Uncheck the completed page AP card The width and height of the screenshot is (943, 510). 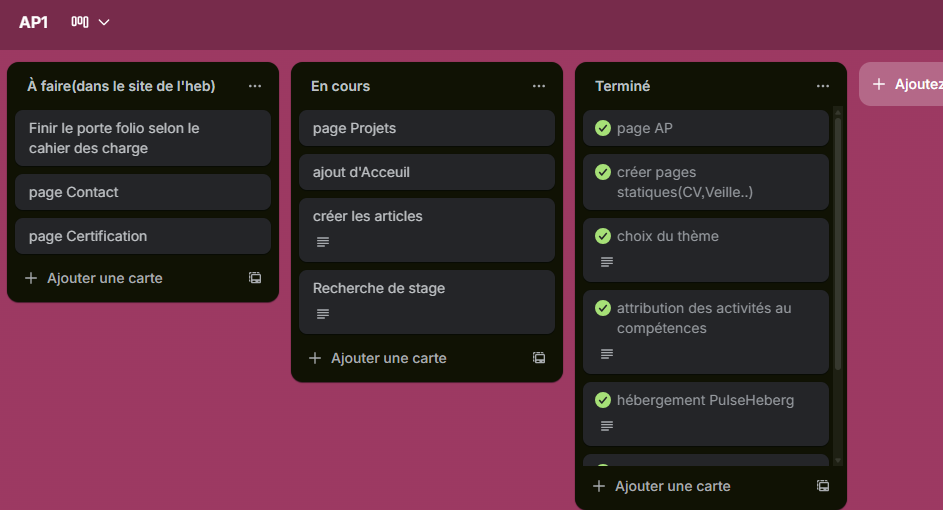point(603,128)
